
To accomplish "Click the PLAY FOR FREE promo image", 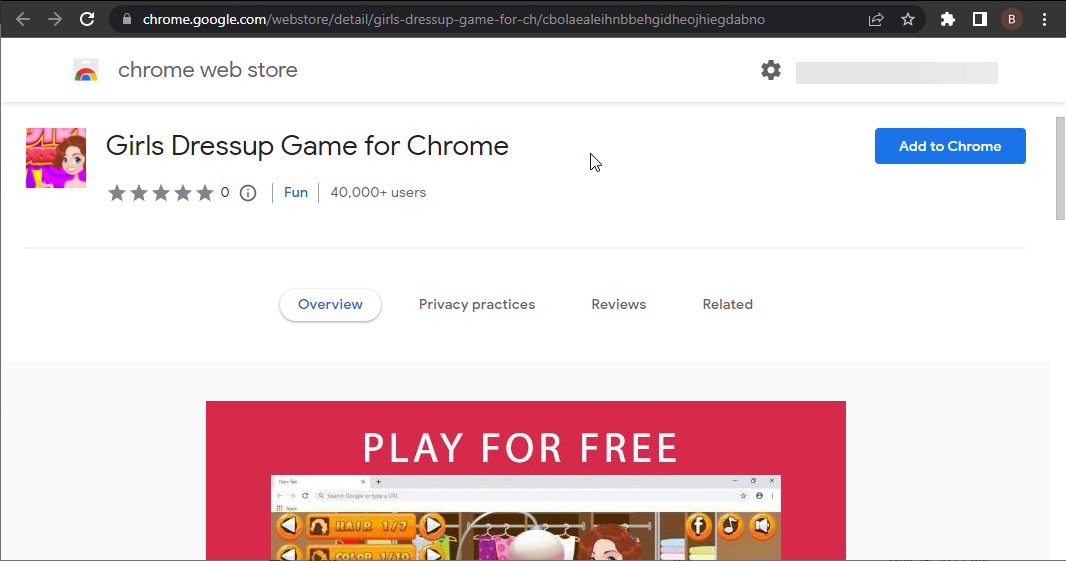I will pos(526,481).
